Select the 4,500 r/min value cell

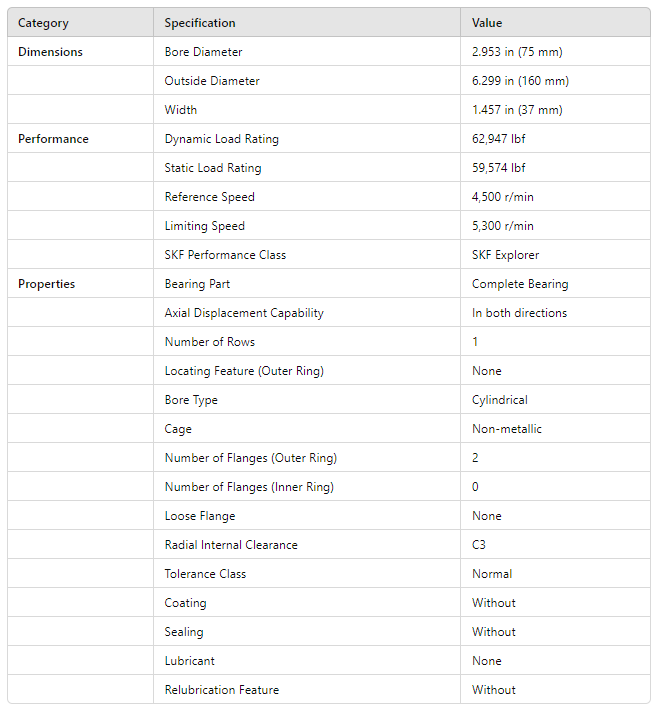click(503, 197)
